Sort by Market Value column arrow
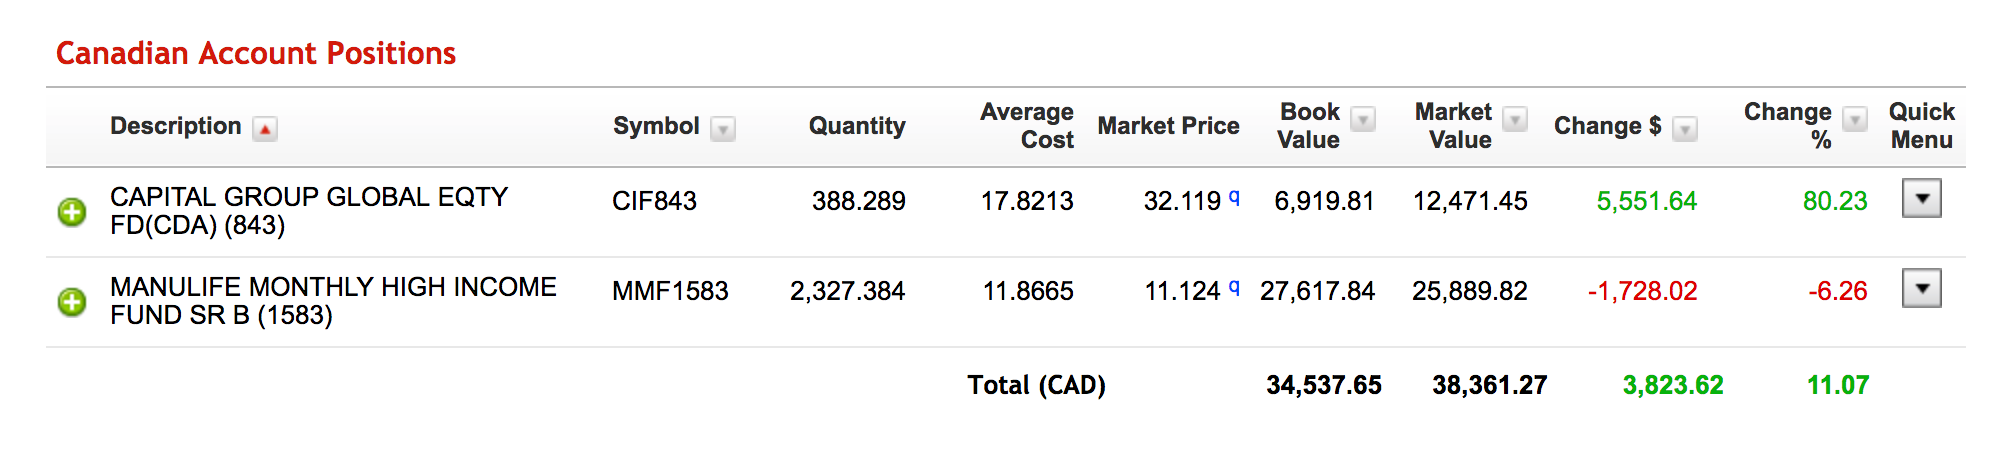The height and width of the screenshot is (458, 2012). [1516, 119]
